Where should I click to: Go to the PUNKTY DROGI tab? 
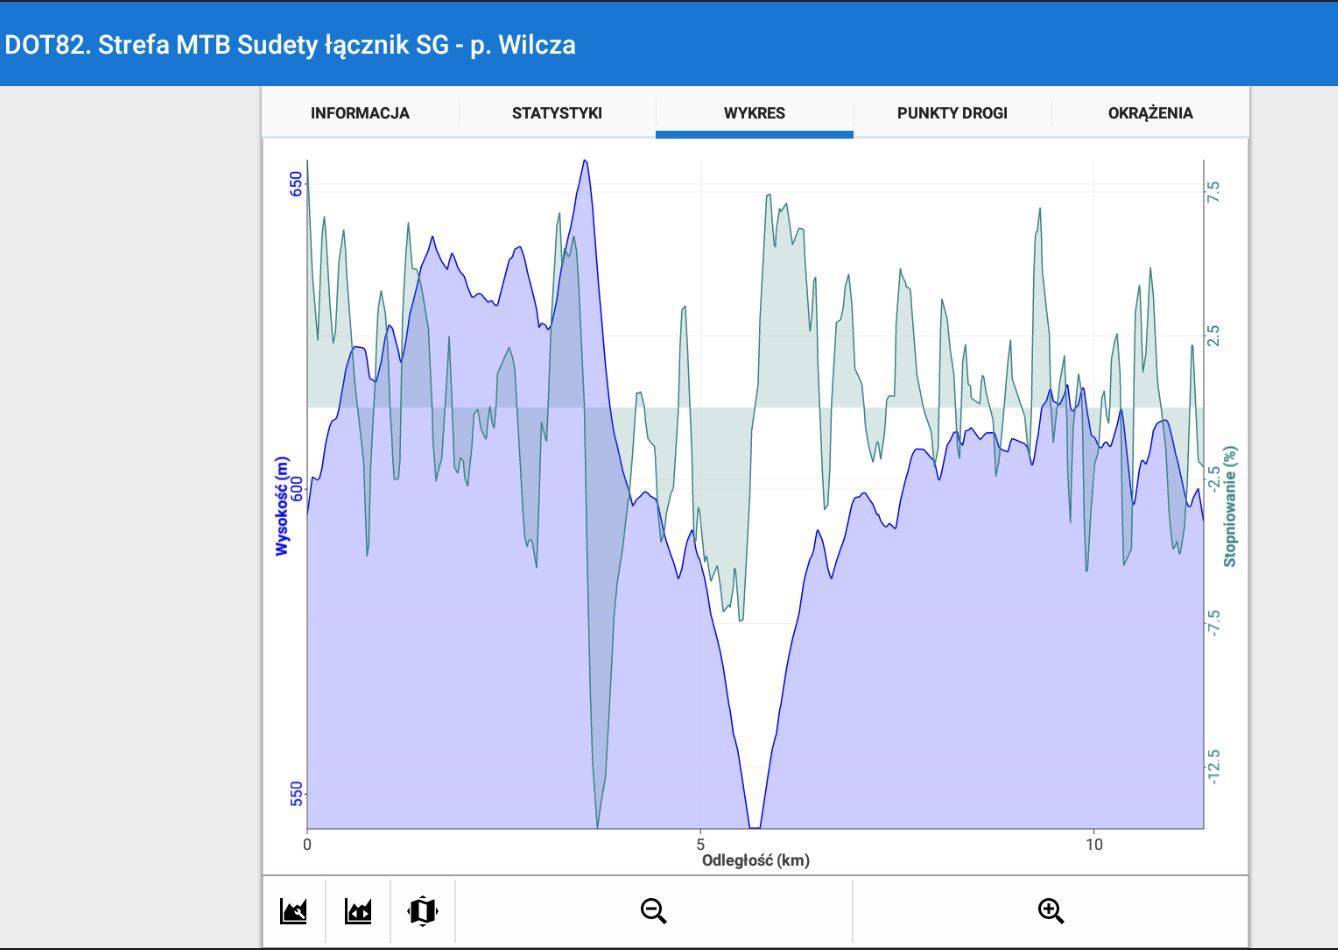pyautogui.click(x=952, y=113)
